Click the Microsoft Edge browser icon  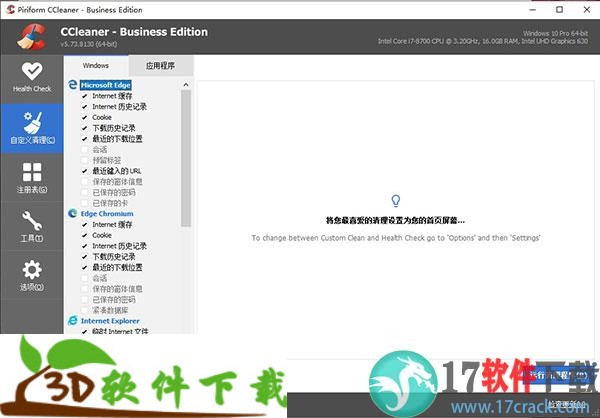[73, 85]
